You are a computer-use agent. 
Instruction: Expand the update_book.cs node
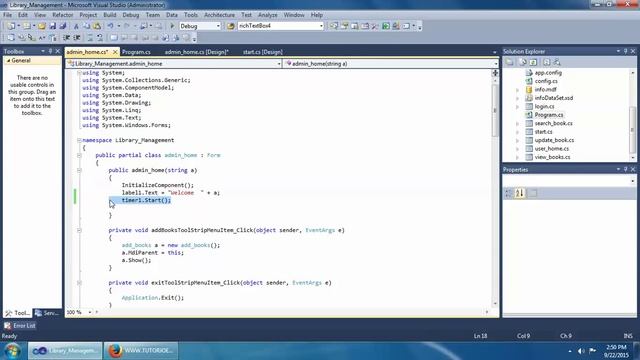[x=518, y=140]
